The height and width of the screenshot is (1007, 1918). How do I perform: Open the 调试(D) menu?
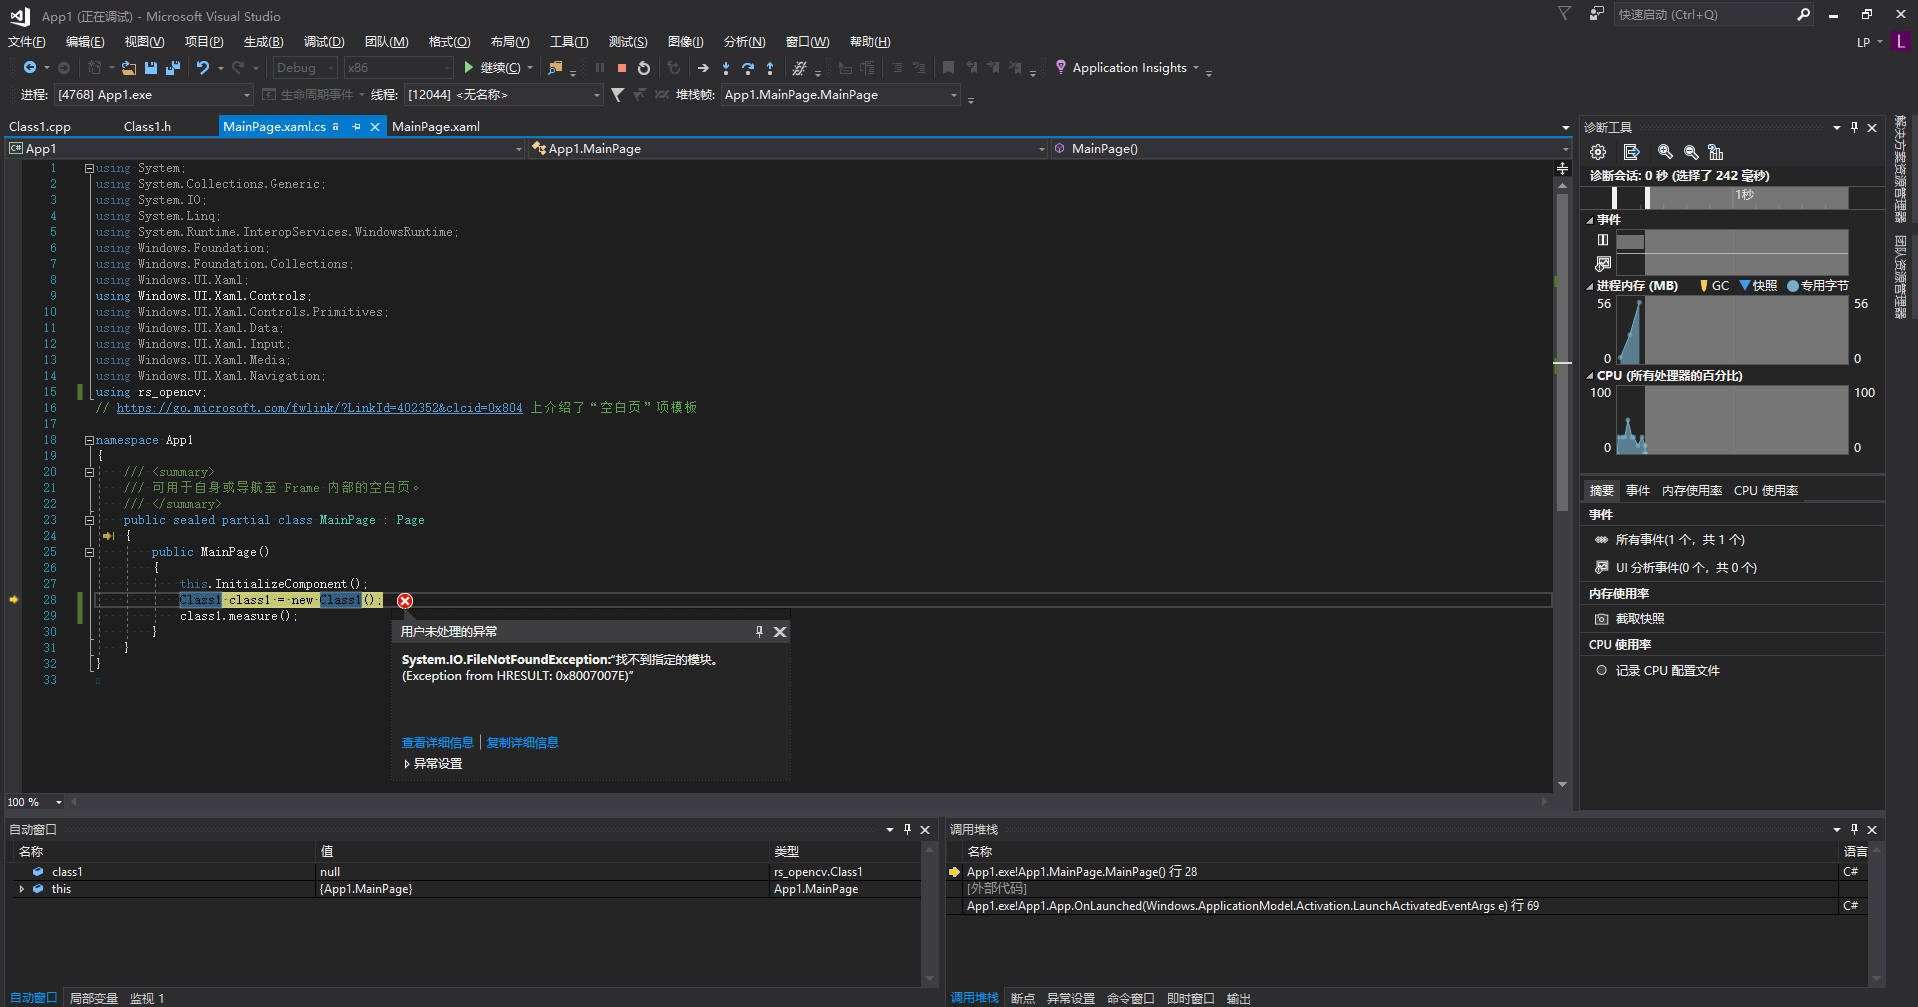(x=324, y=41)
